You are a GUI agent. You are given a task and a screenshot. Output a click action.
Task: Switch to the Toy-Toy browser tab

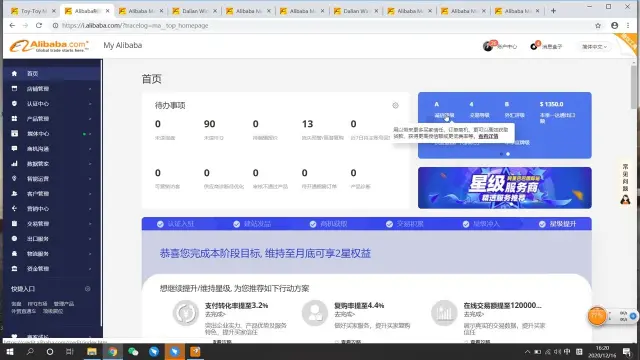pos(33,11)
